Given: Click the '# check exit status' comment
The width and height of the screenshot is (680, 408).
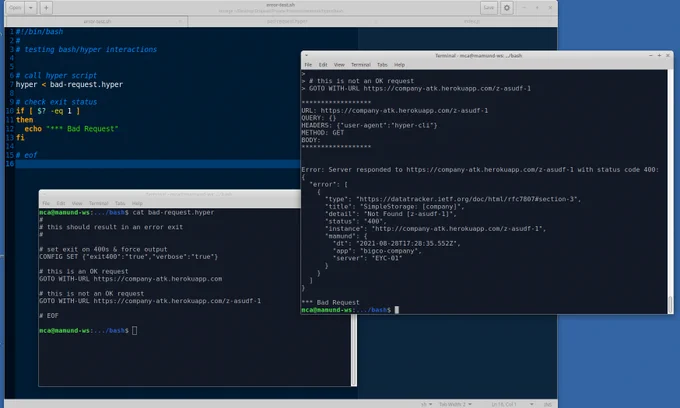Looking at the screenshot, I should (56, 102).
